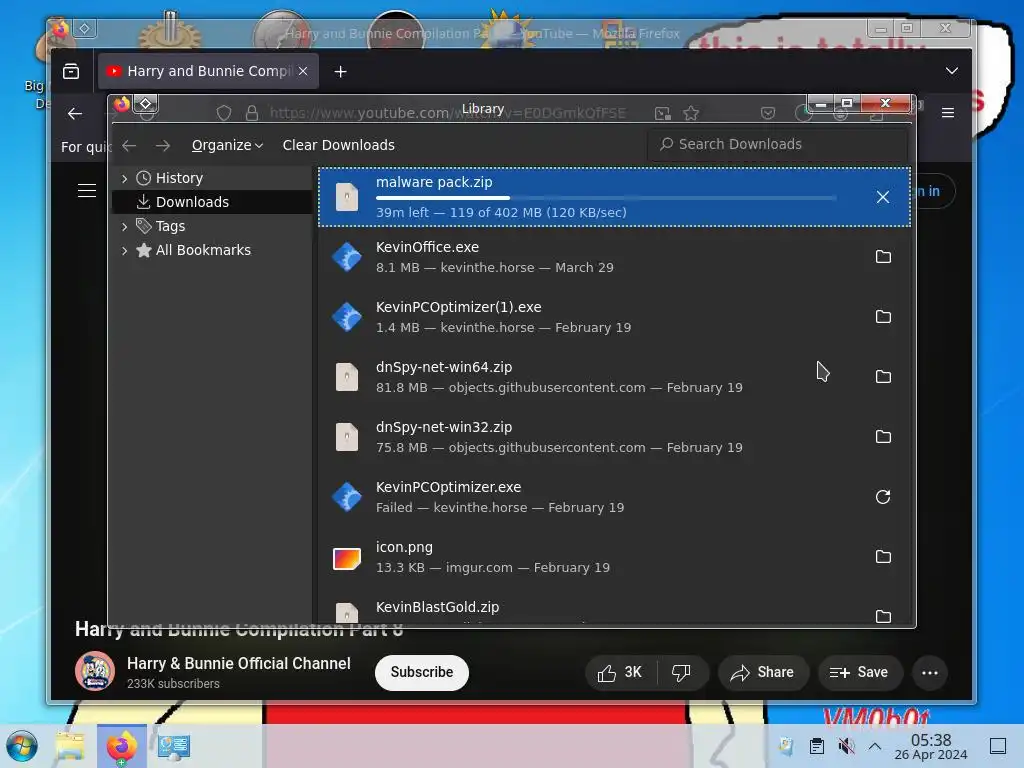Like the YouTube video
Viewport: 1024px width, 768px height.
(x=620, y=673)
